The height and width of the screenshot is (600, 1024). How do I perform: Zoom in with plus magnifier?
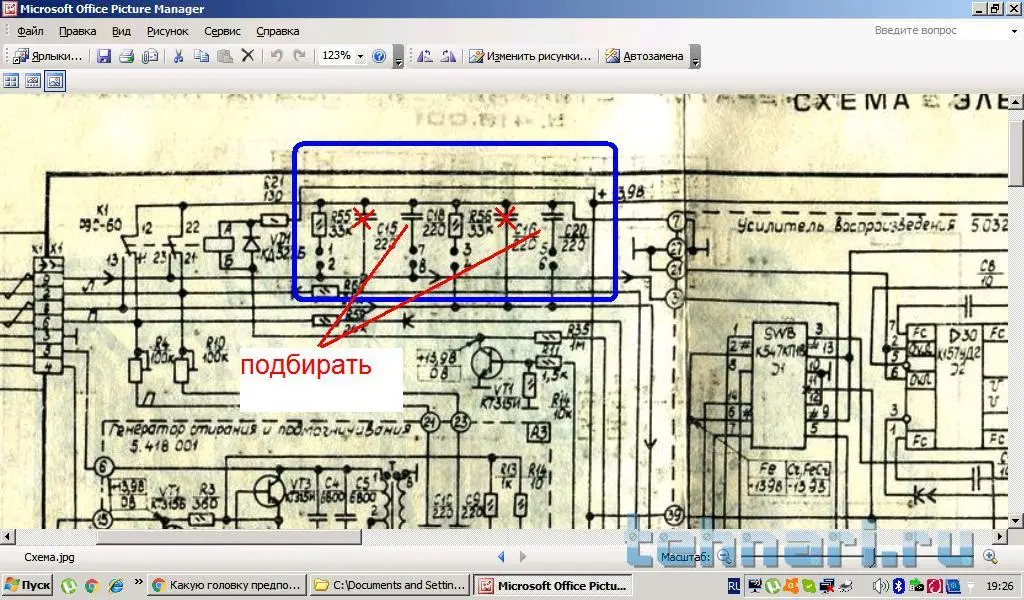pyautogui.click(x=990, y=557)
